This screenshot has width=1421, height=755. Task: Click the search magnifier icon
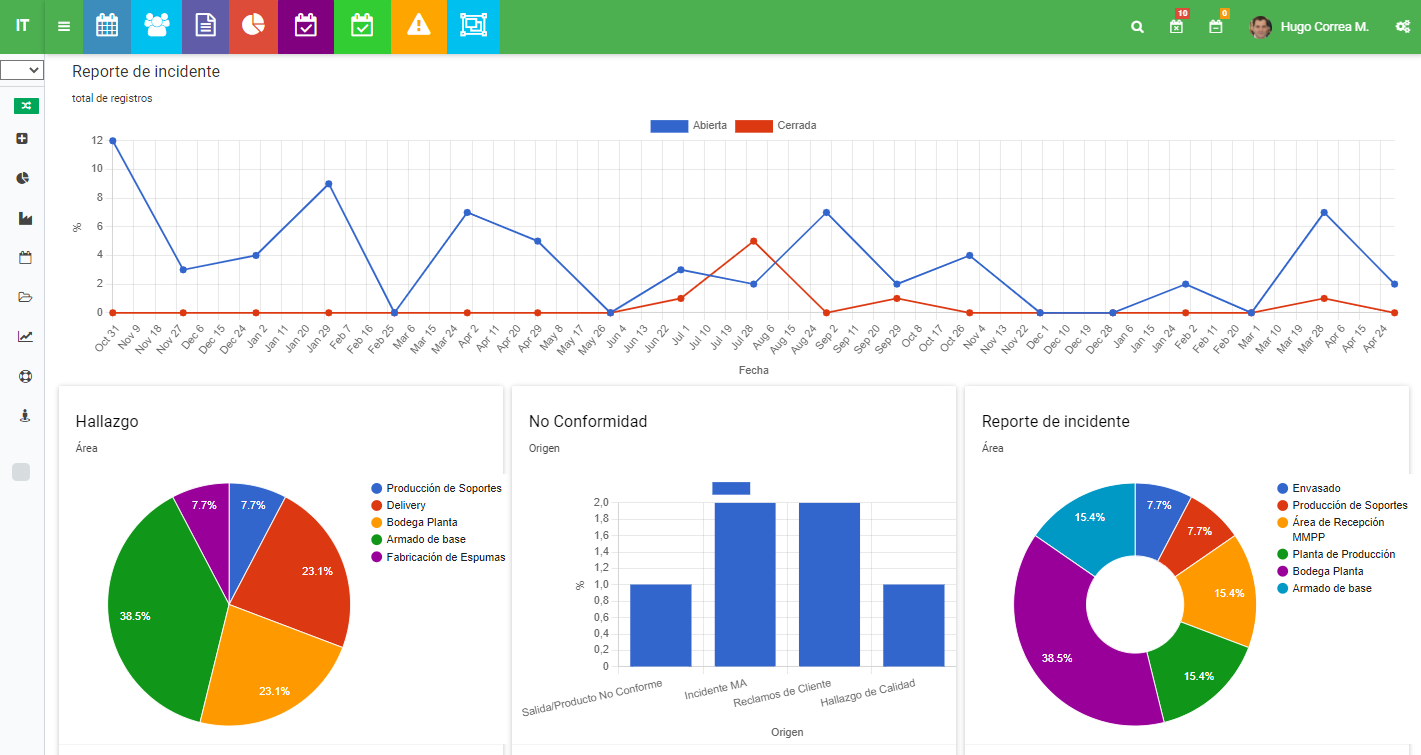(1137, 27)
